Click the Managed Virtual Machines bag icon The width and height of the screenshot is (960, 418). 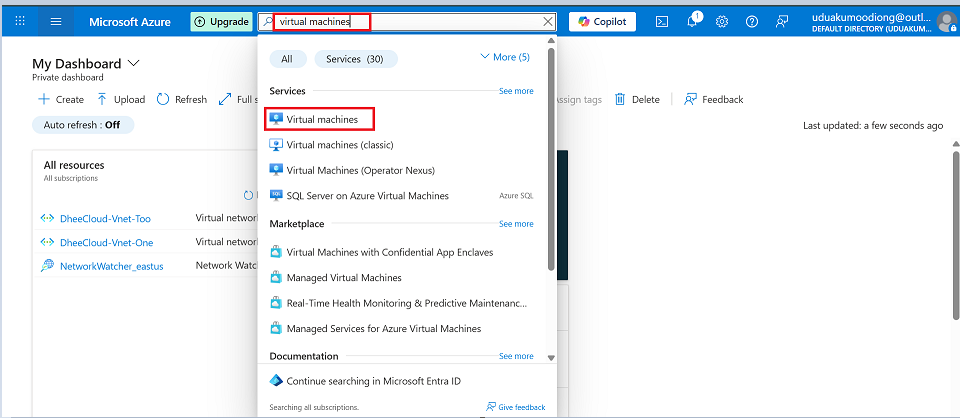coord(276,278)
